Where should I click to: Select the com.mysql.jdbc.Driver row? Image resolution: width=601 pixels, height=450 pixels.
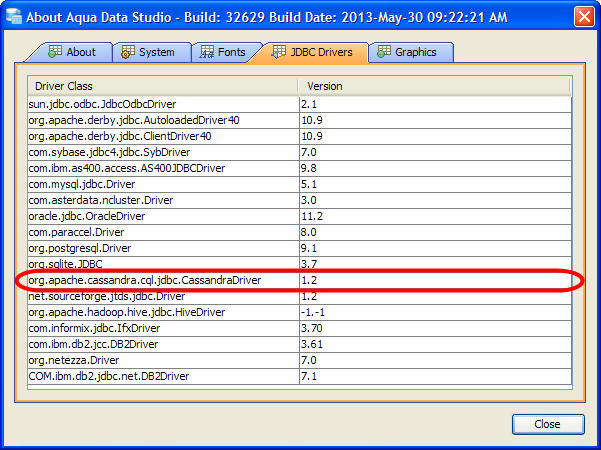tap(300, 184)
